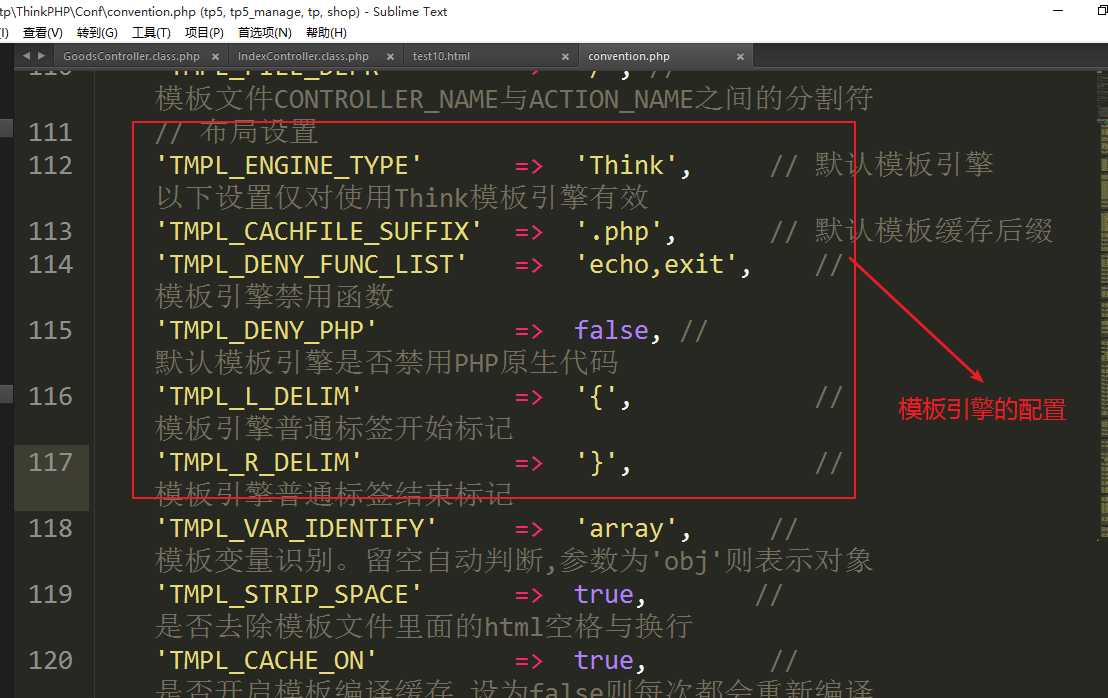The height and width of the screenshot is (698, 1108).
Task: Restore down the Sublime Text window
Action: tap(1102, 11)
